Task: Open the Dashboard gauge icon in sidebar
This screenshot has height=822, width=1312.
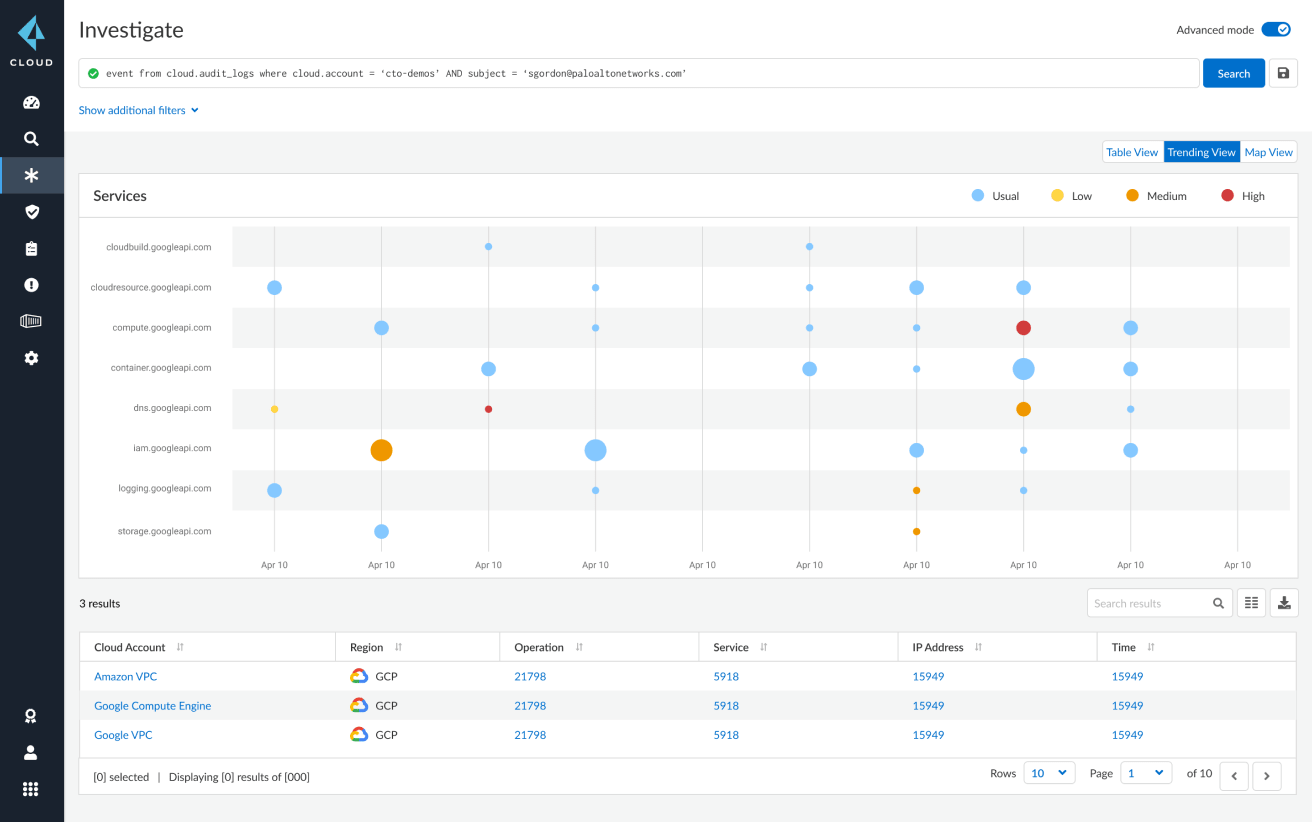Action: (31, 102)
